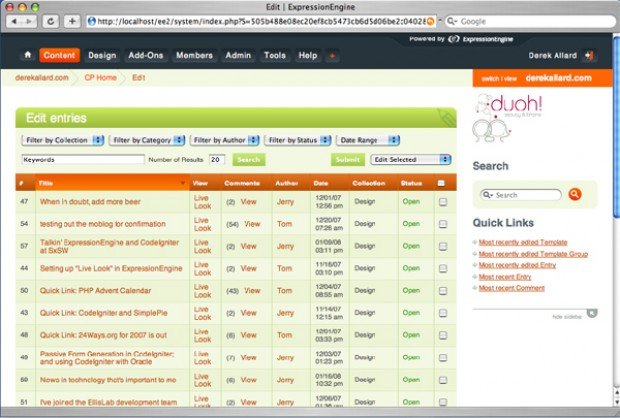Click the Google search field in toolbar
This screenshot has height=418, width=620.
click(530, 21)
